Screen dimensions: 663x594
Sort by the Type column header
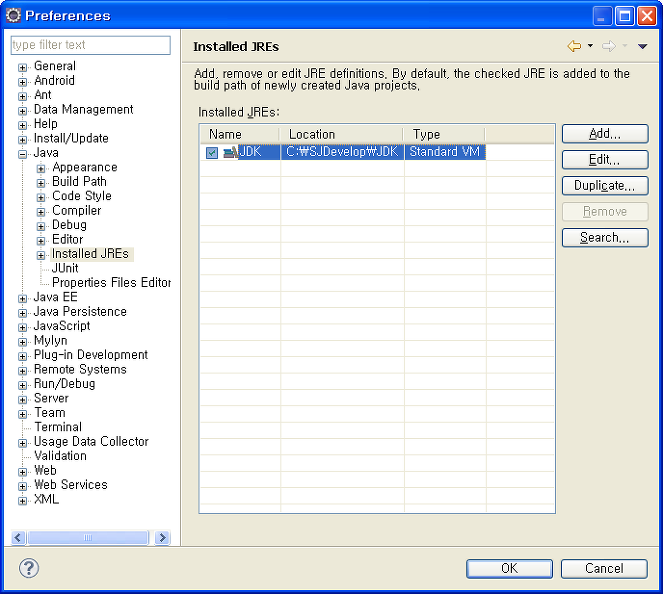(444, 134)
